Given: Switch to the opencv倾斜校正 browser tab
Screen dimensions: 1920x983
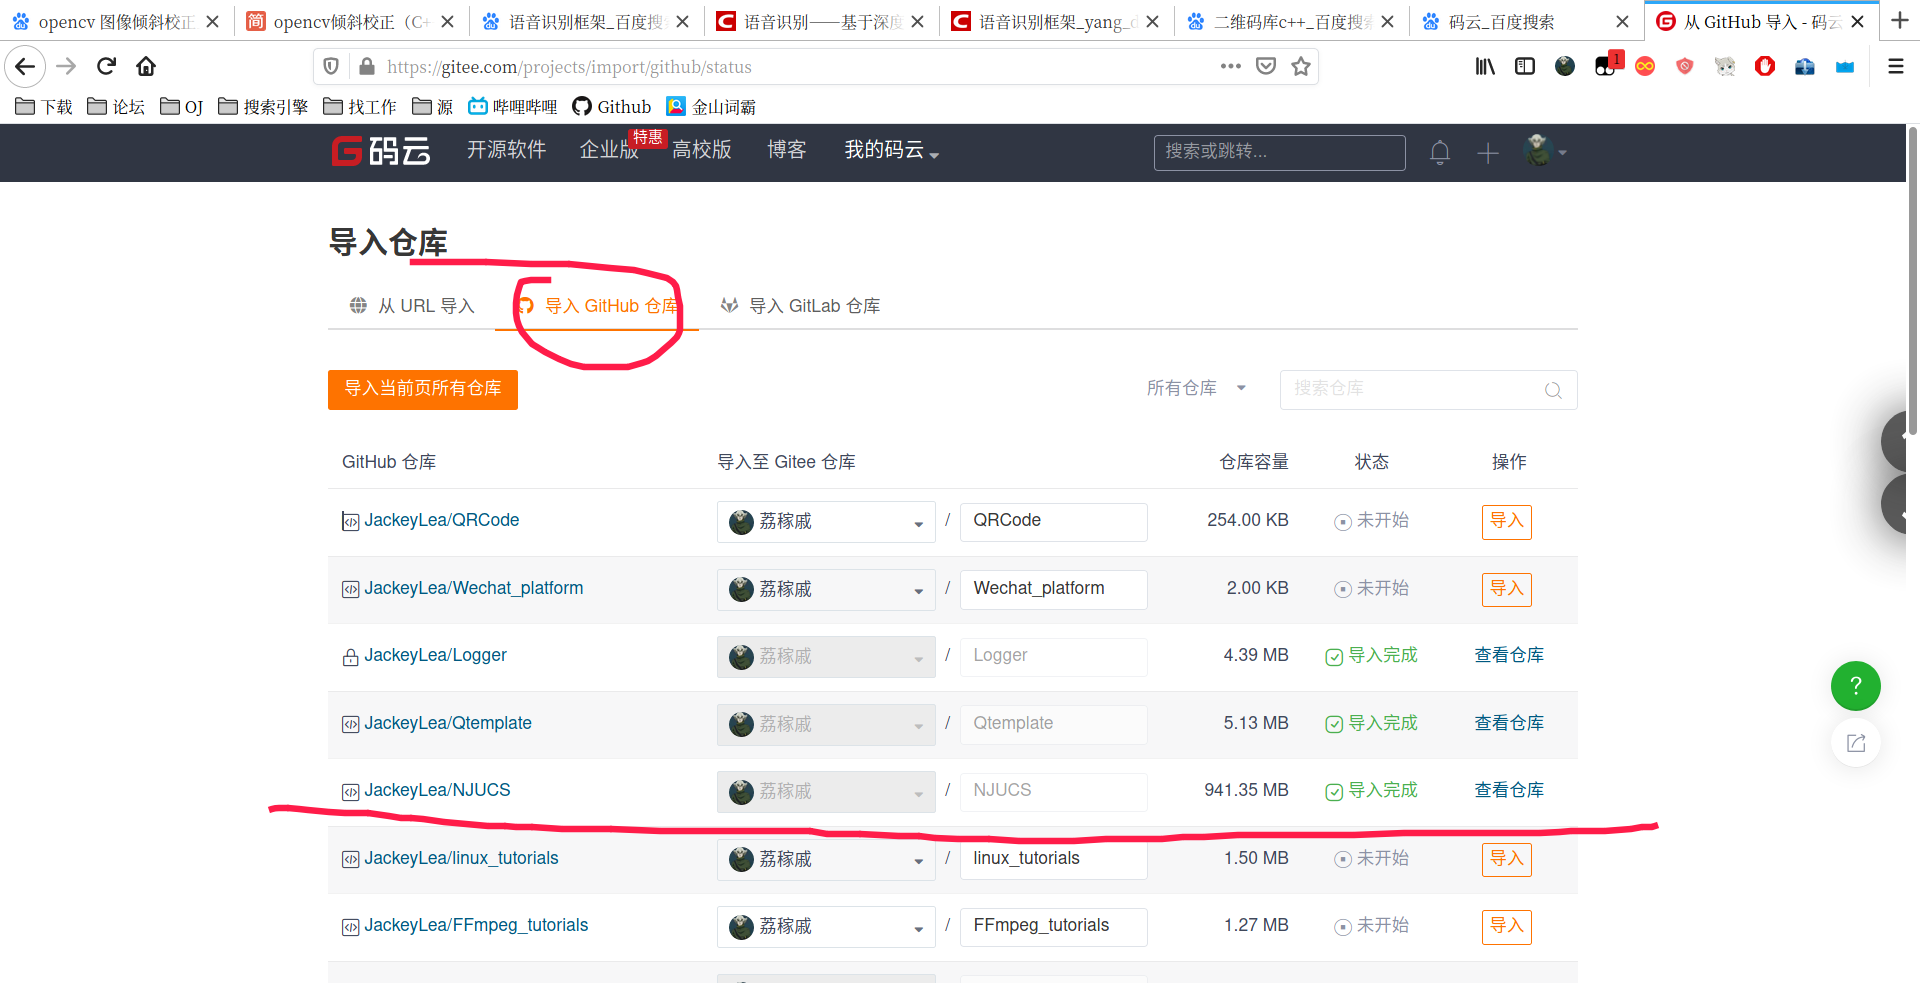Looking at the screenshot, I should coord(351,21).
